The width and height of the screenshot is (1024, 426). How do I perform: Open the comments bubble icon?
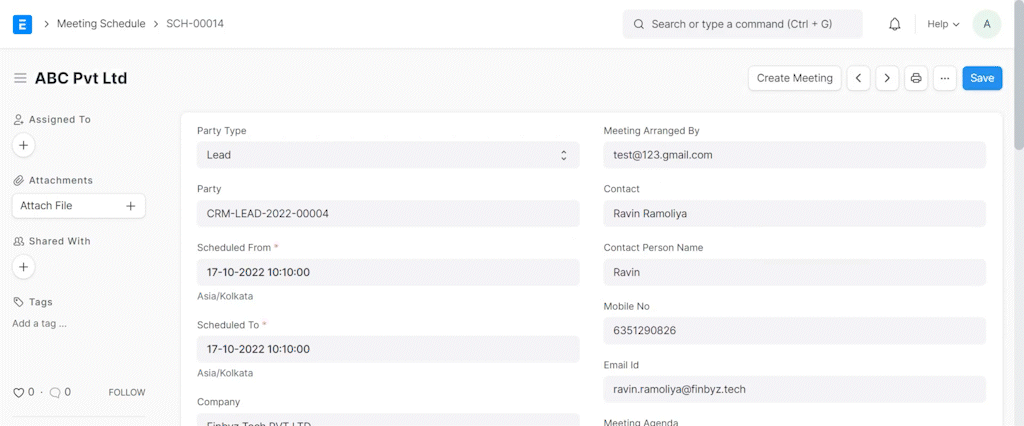(x=55, y=393)
